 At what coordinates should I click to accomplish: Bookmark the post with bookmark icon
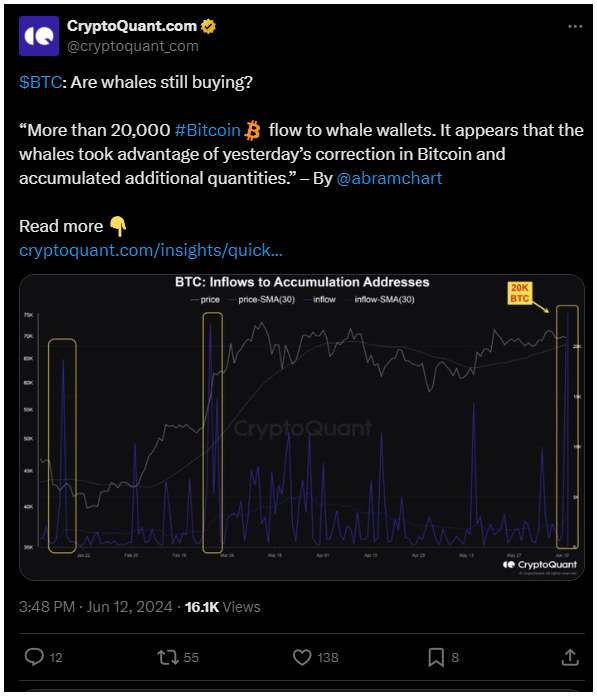pos(436,657)
